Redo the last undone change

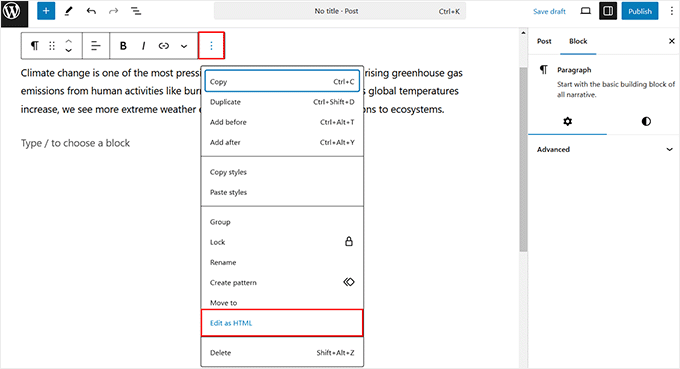click(x=113, y=11)
